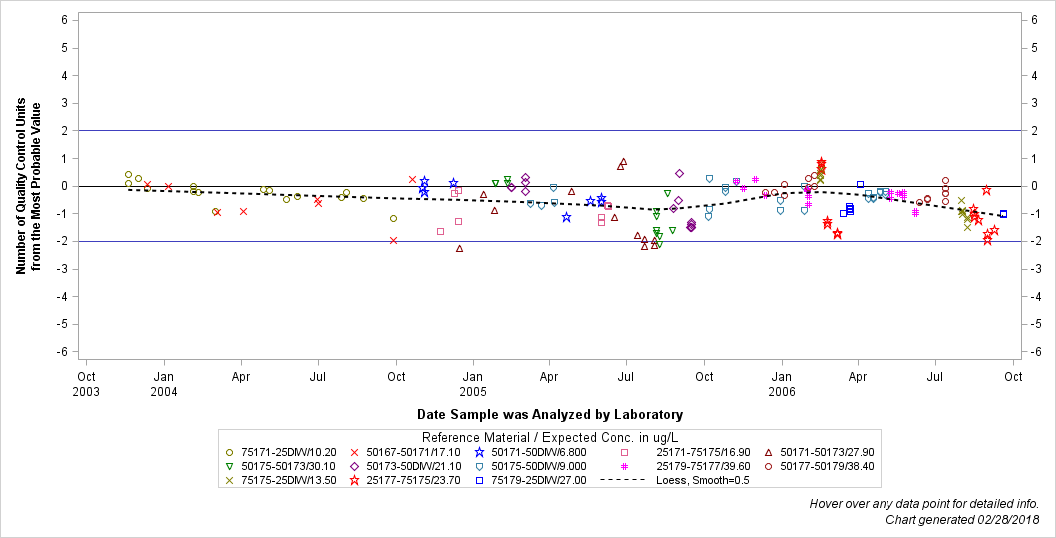Select the red X data point at -2 near Oct 2004

tap(393, 240)
